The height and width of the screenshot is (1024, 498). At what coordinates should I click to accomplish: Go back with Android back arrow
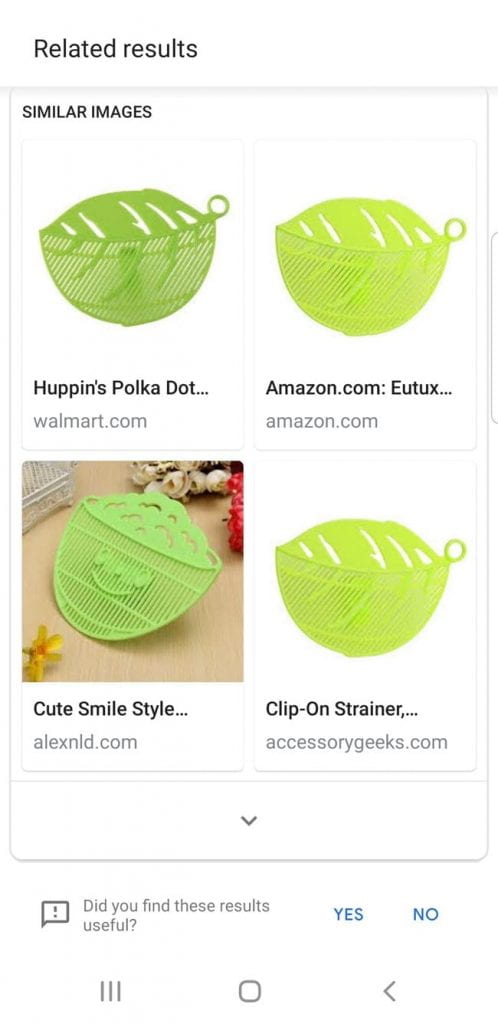389,991
